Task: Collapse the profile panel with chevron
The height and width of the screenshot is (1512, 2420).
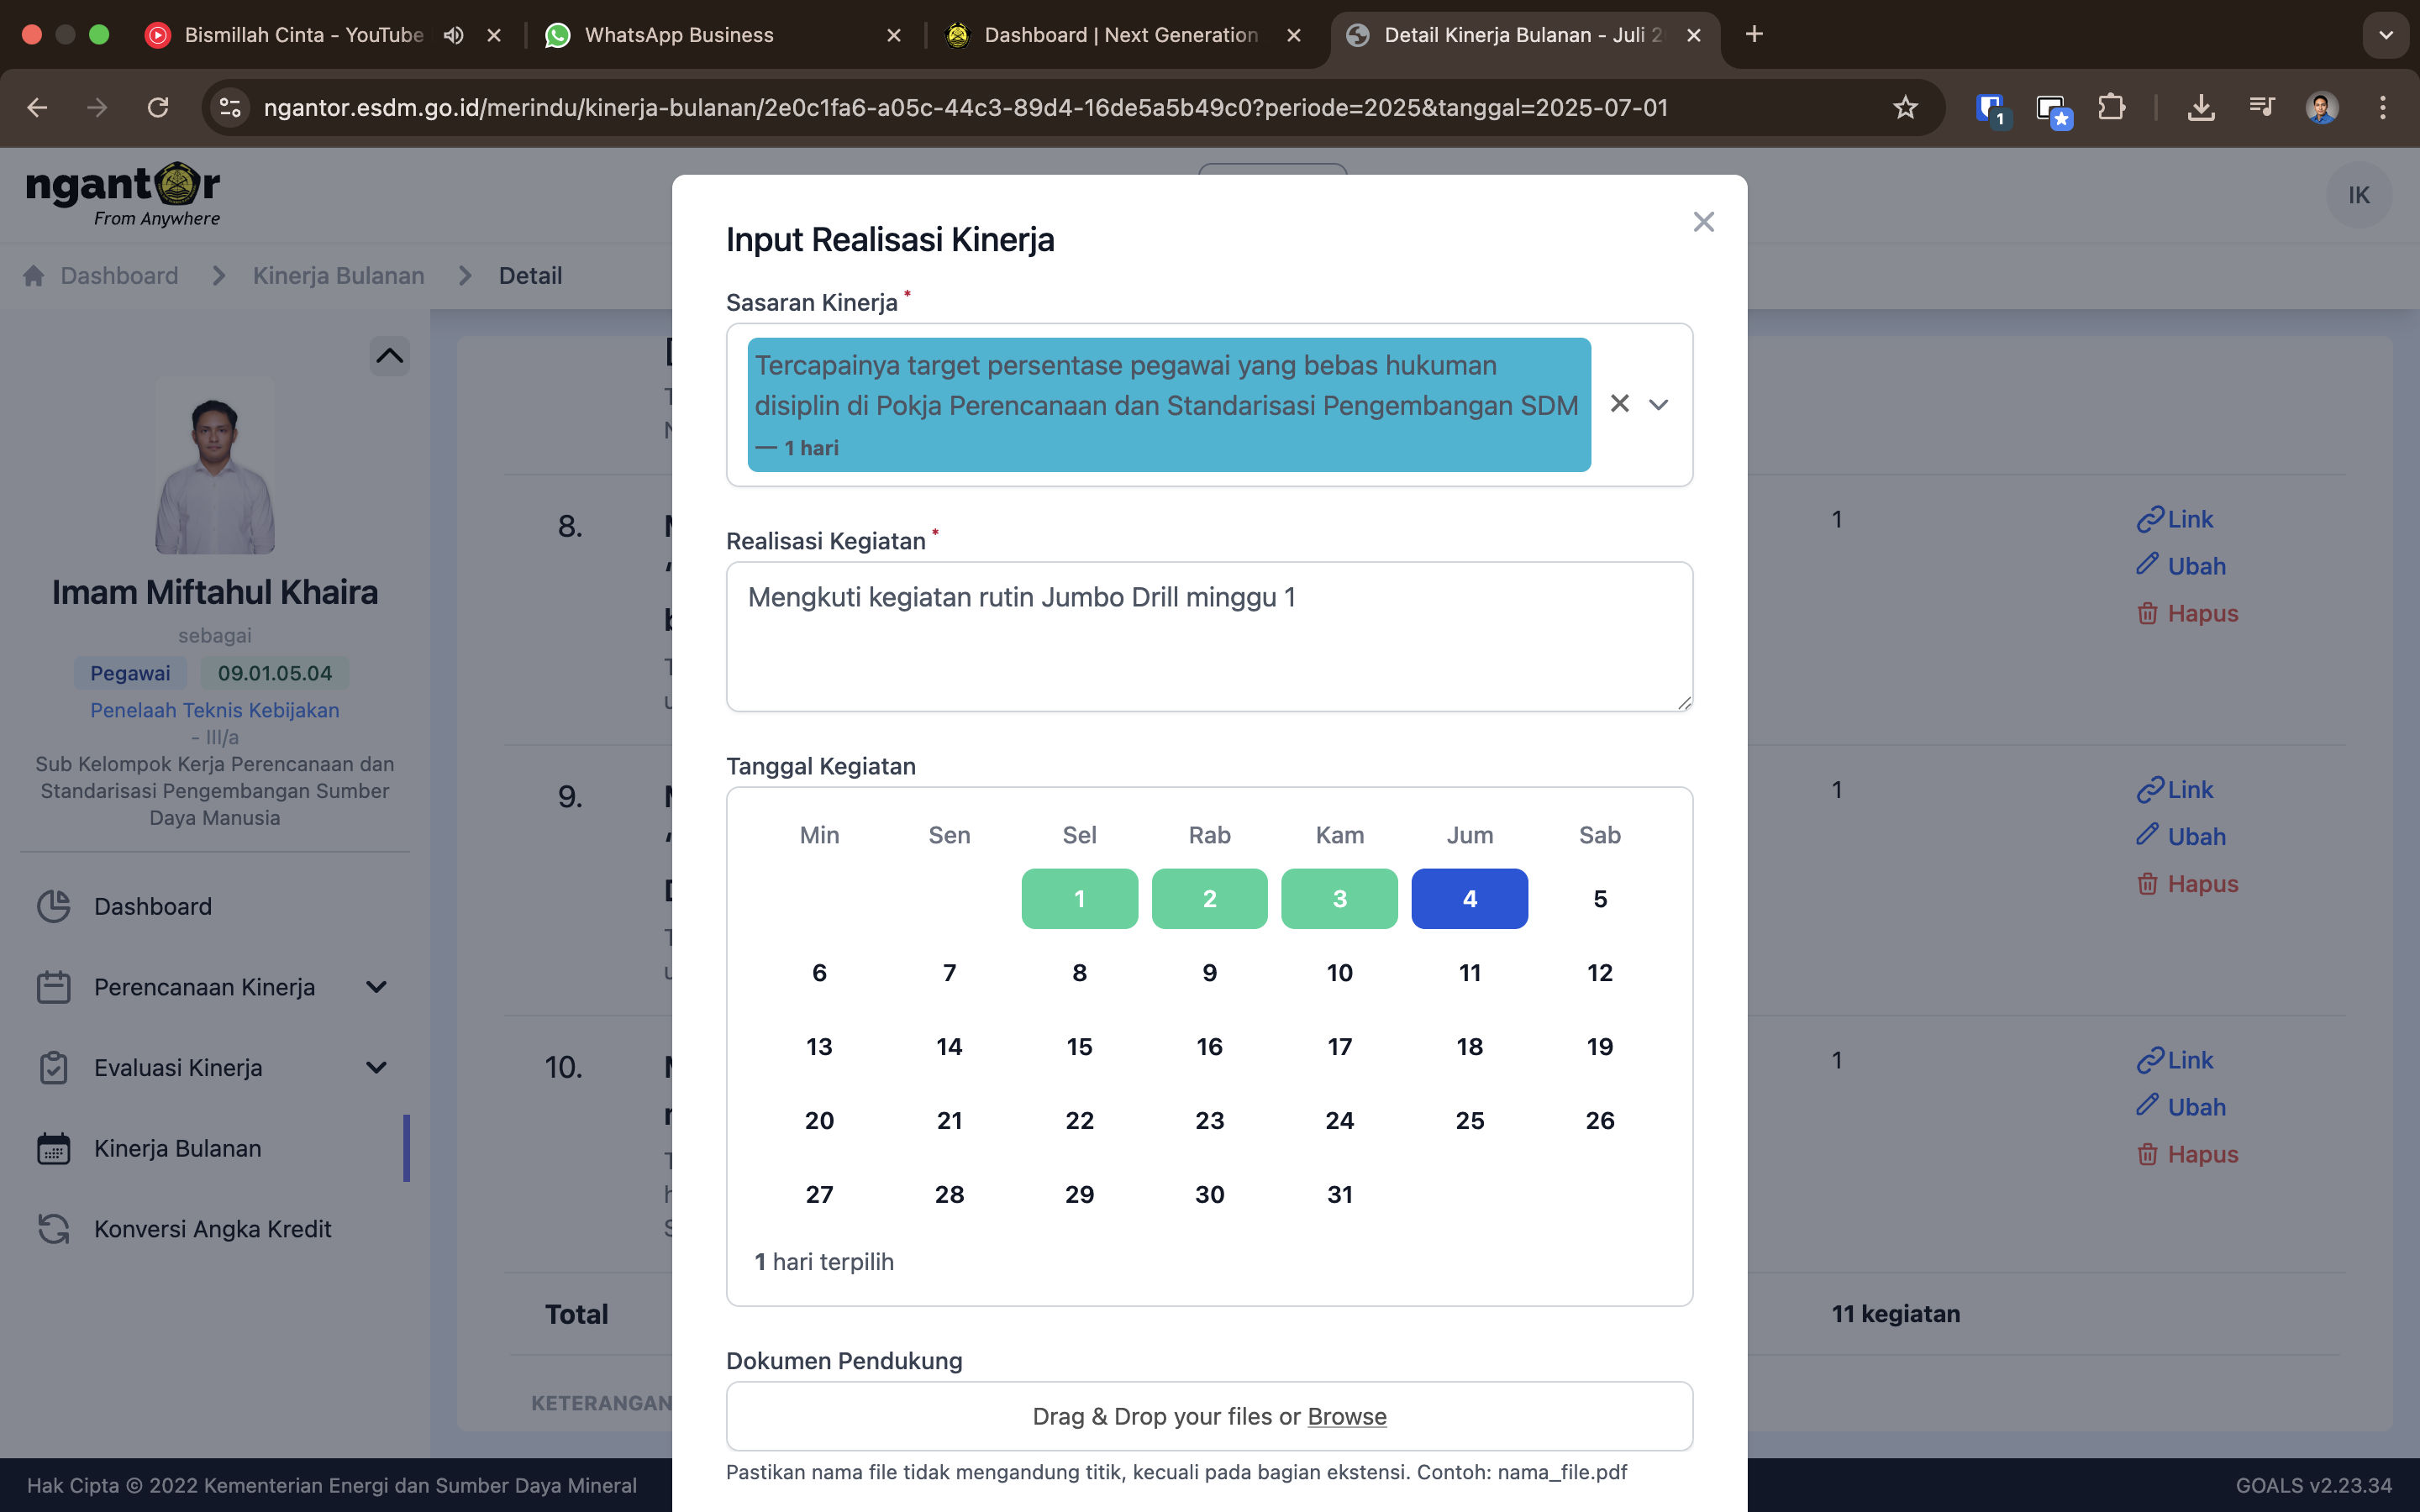Action: click(x=389, y=355)
